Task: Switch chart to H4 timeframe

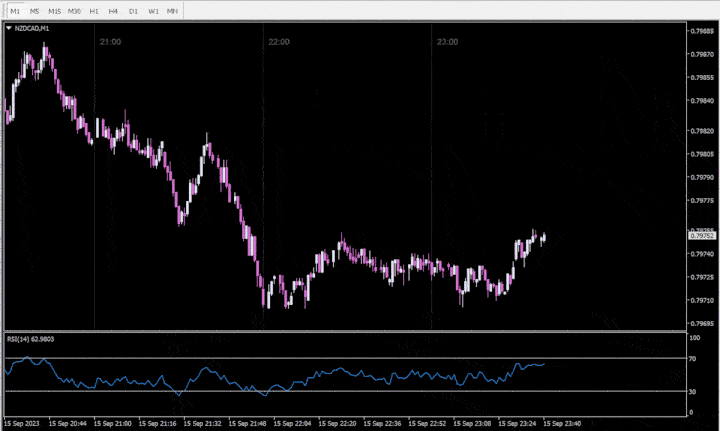Action: point(113,10)
